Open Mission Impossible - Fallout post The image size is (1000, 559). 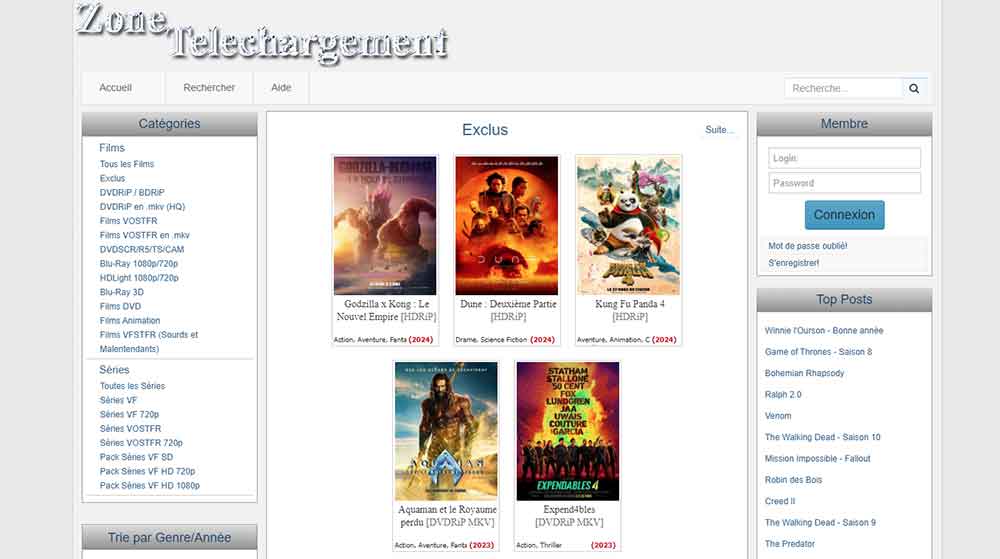[x=817, y=459]
